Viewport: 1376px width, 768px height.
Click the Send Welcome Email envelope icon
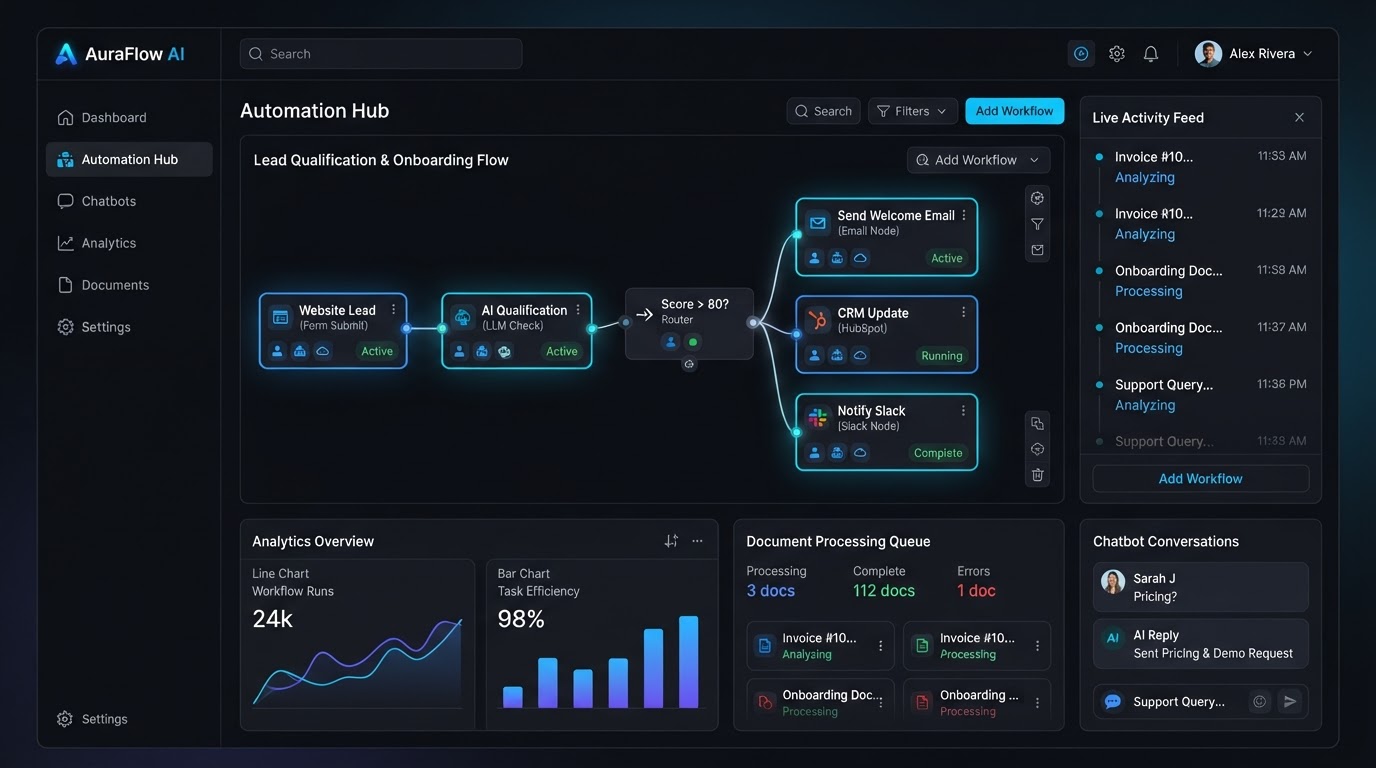[818, 222]
